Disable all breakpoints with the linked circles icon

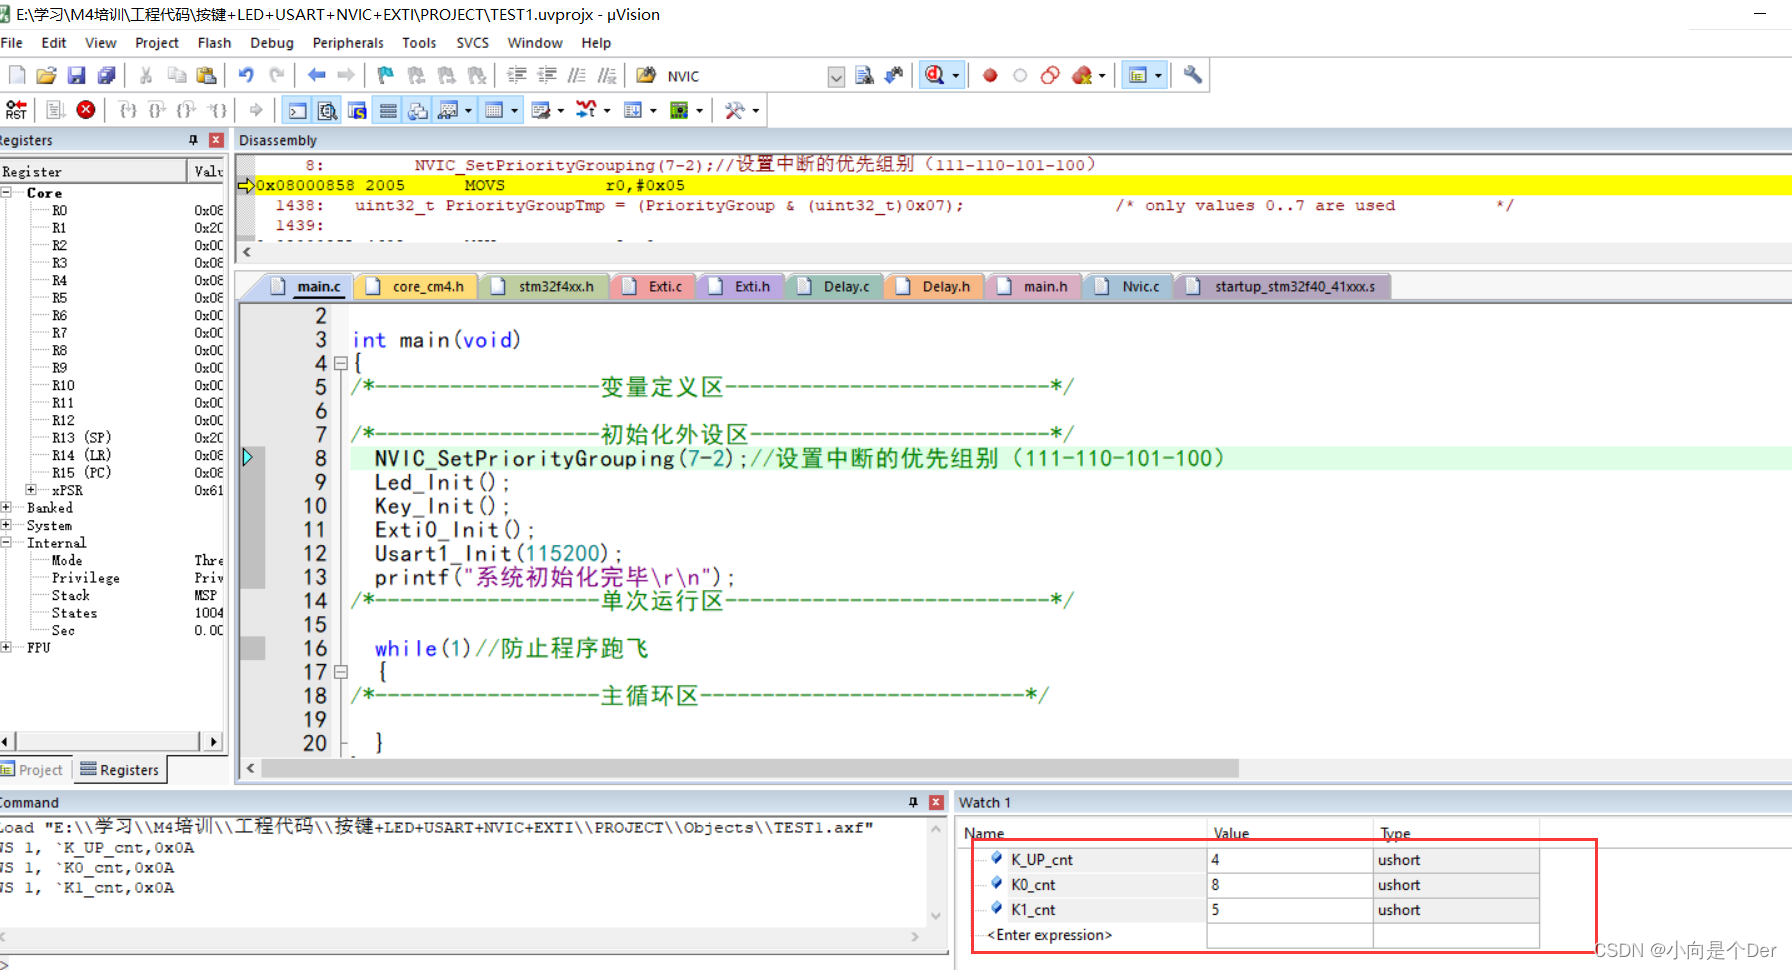(x=1050, y=75)
